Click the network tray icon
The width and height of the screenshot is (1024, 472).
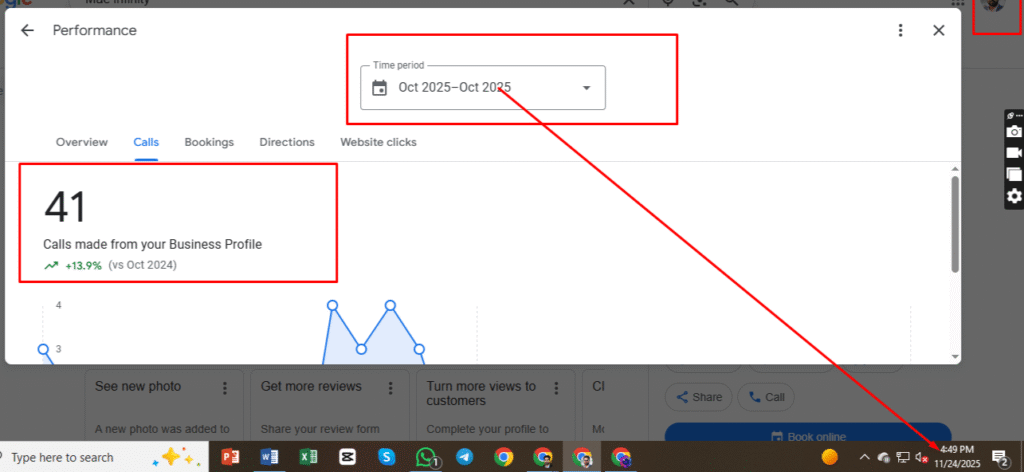click(x=904, y=457)
